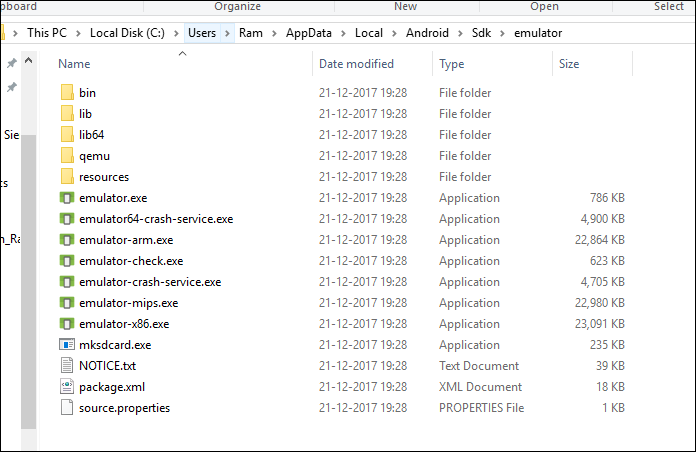Select the package.xml file icon

[67, 387]
